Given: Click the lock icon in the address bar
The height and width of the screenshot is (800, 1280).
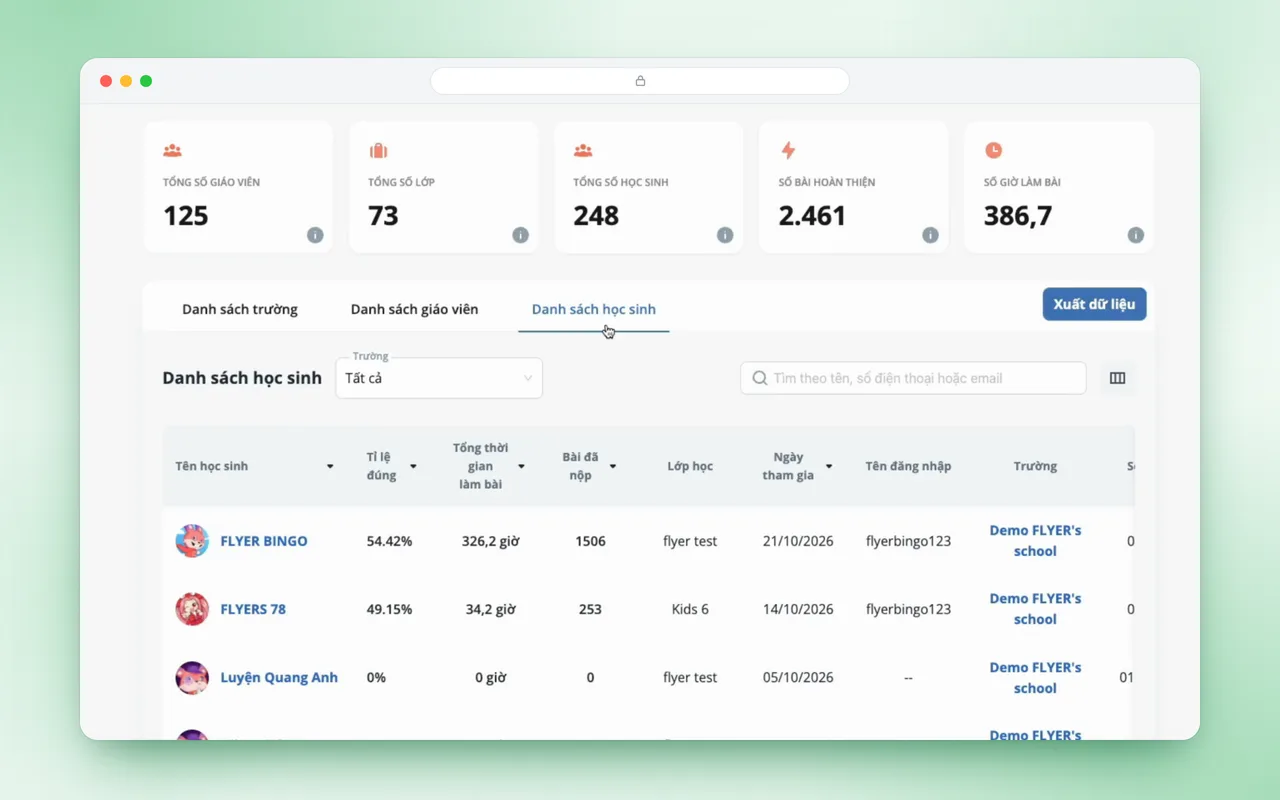Looking at the screenshot, I should point(640,81).
